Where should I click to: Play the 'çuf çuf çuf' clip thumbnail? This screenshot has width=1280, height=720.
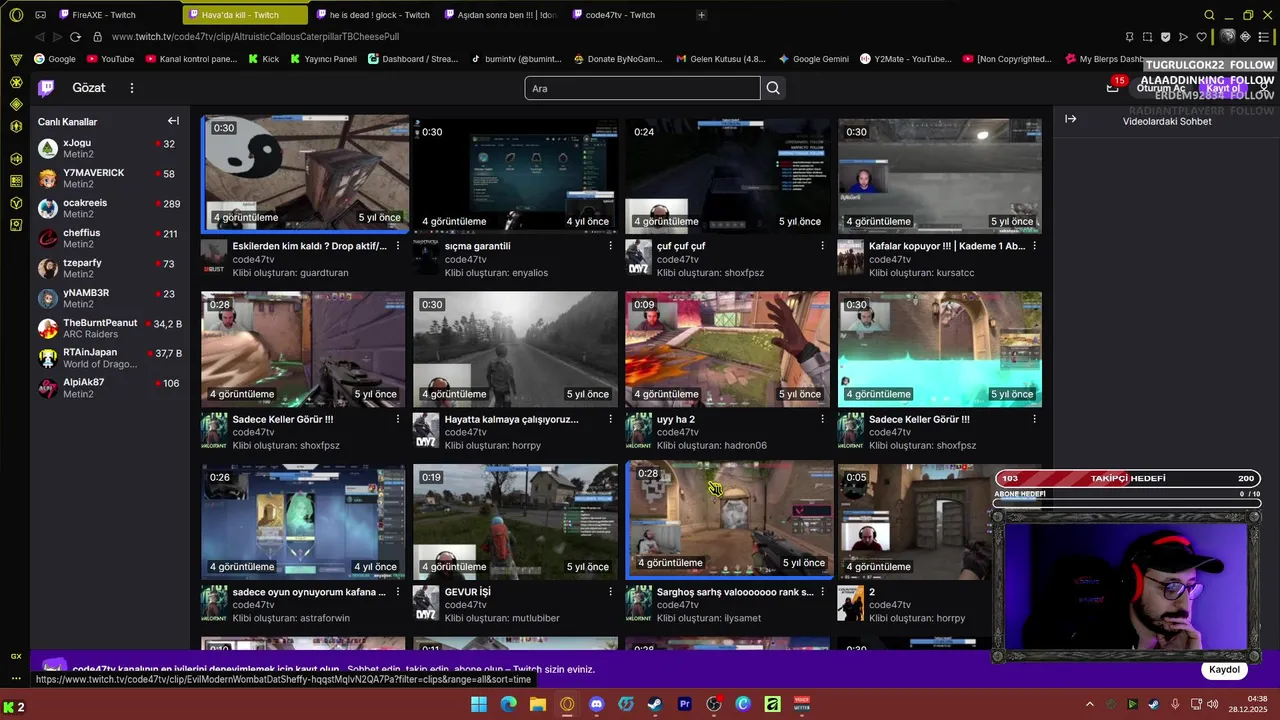[x=727, y=176]
